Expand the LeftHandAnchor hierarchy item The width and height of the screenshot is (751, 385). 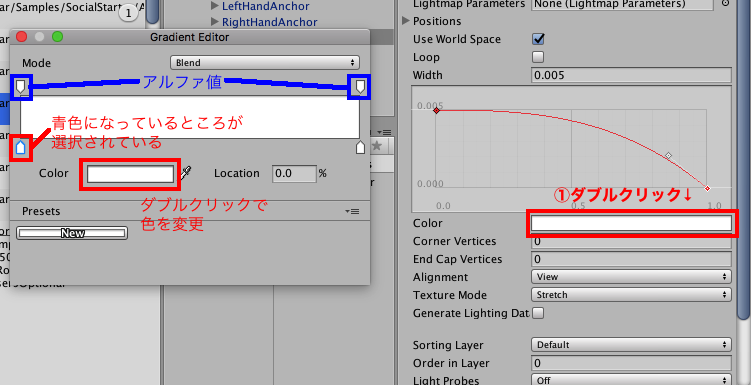tap(215, 6)
